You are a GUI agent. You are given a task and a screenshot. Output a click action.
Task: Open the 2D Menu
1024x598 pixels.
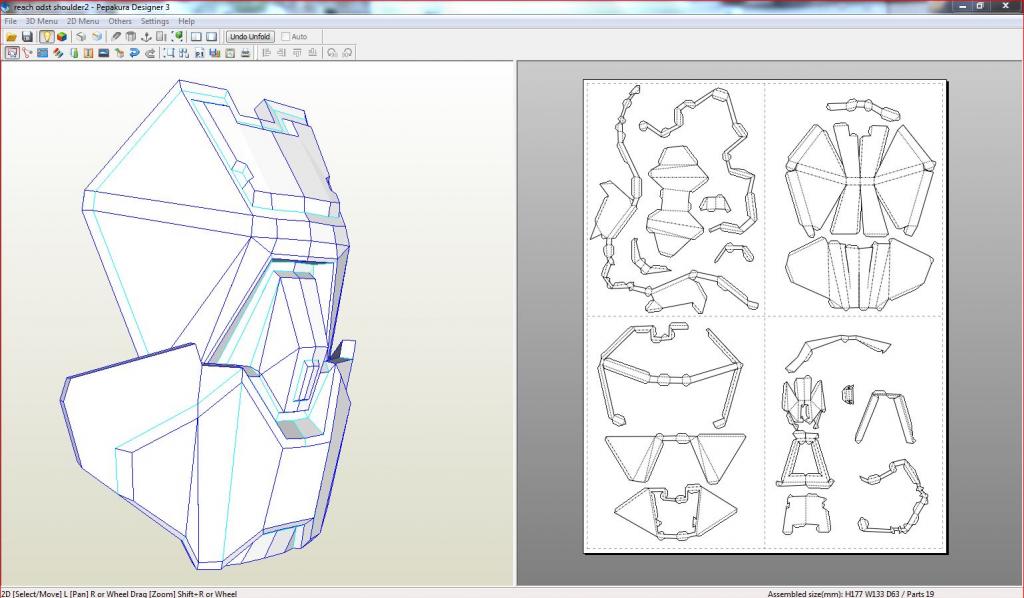tap(83, 21)
